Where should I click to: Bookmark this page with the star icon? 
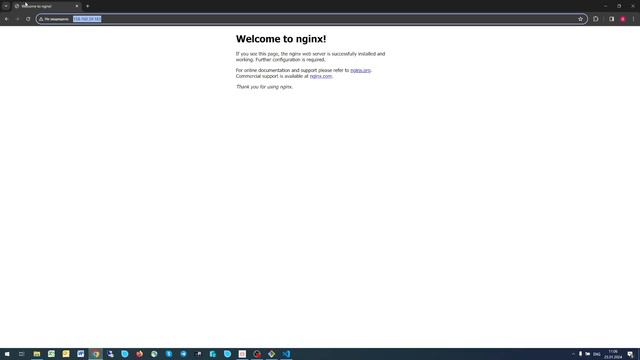pos(580,19)
